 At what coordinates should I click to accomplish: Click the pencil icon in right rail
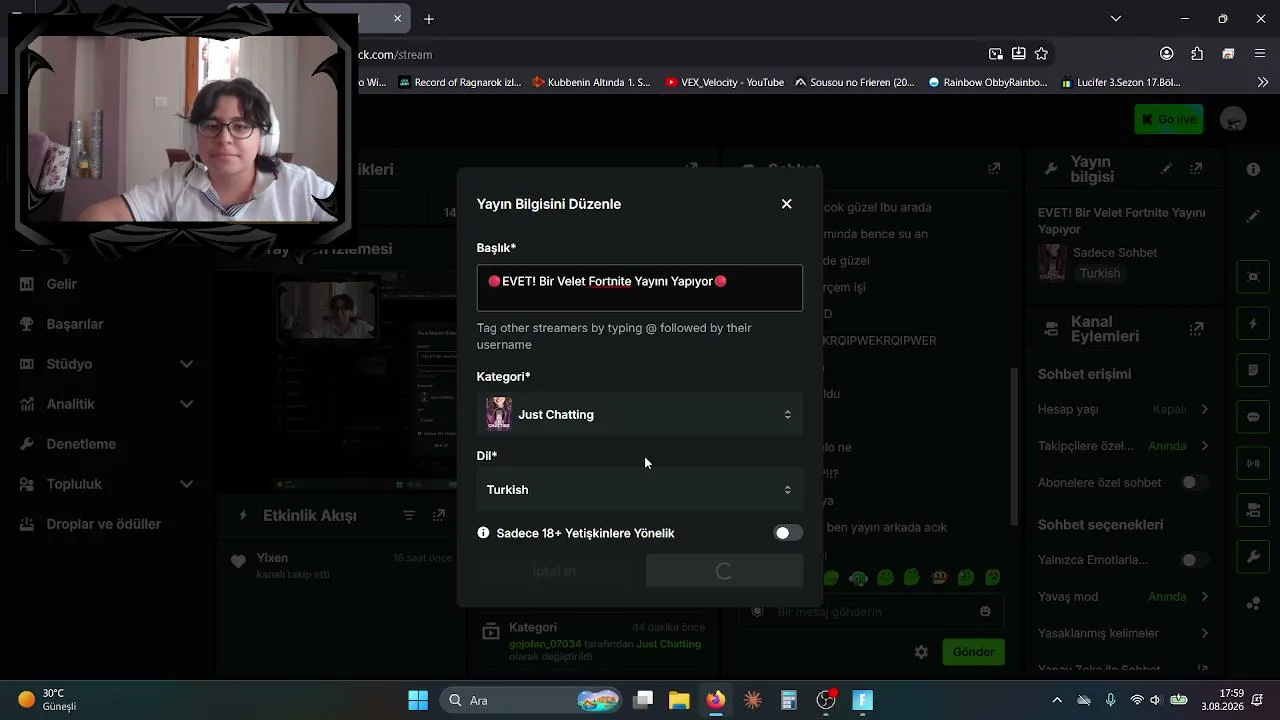[1253, 216]
